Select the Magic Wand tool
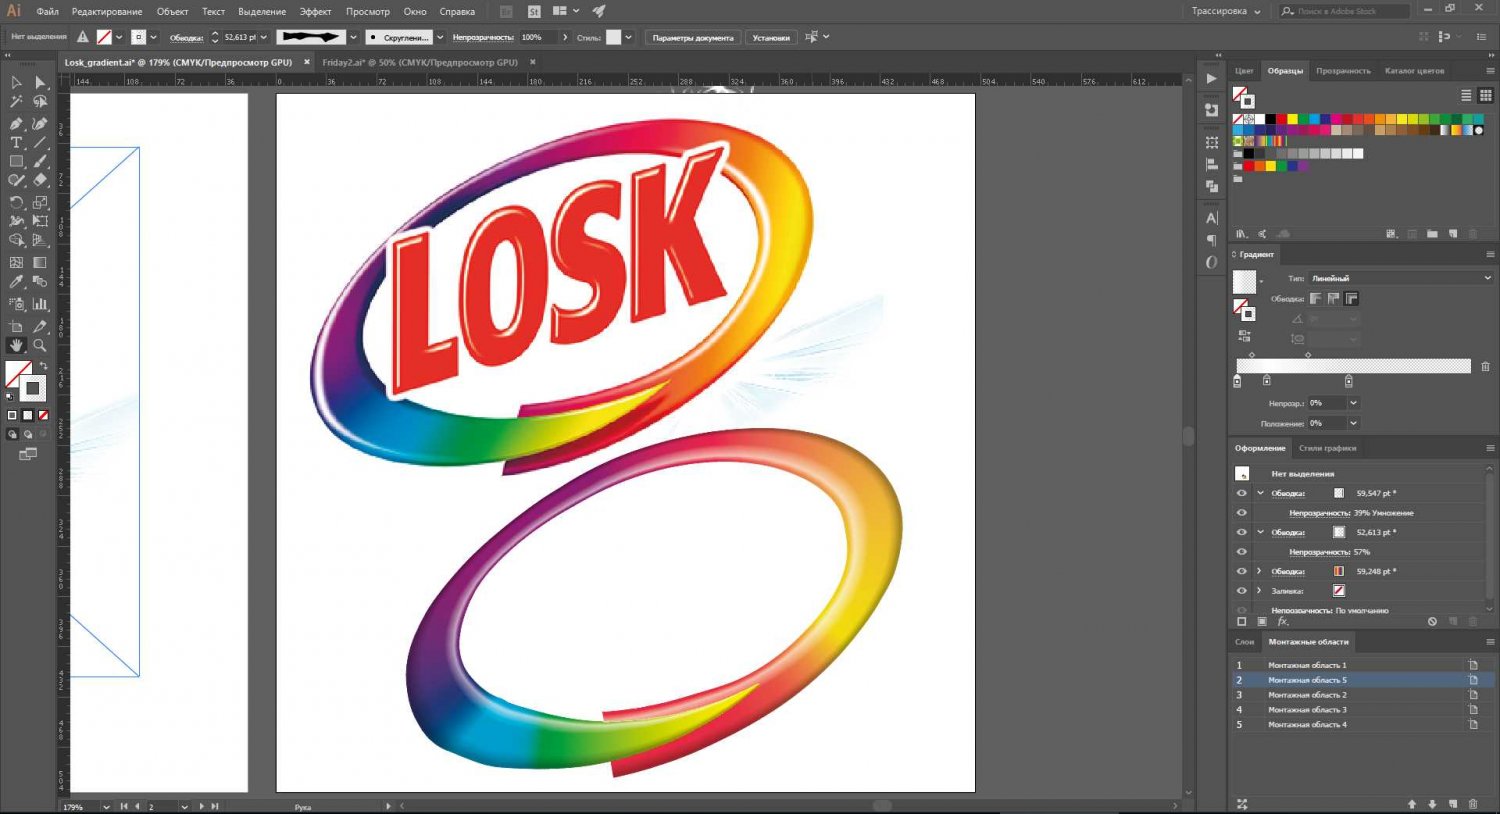The height and width of the screenshot is (814, 1500). pos(16,102)
